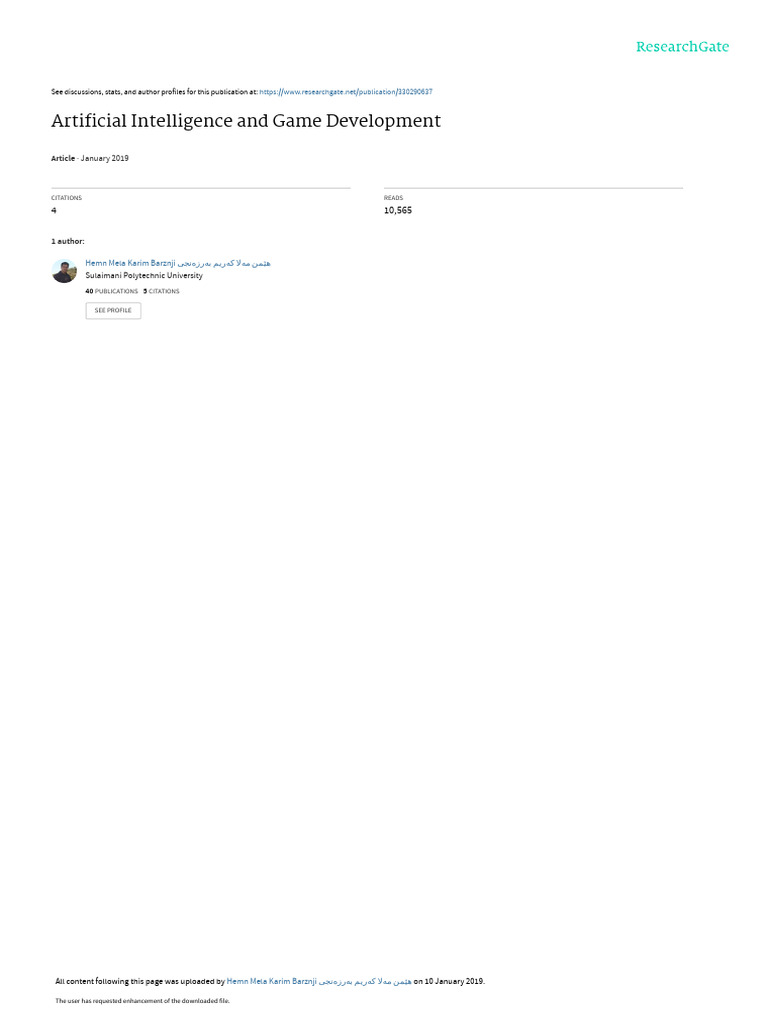768x1024 pixels.
Task: Click the 10 January 2019 upload date
Action: click(454, 982)
